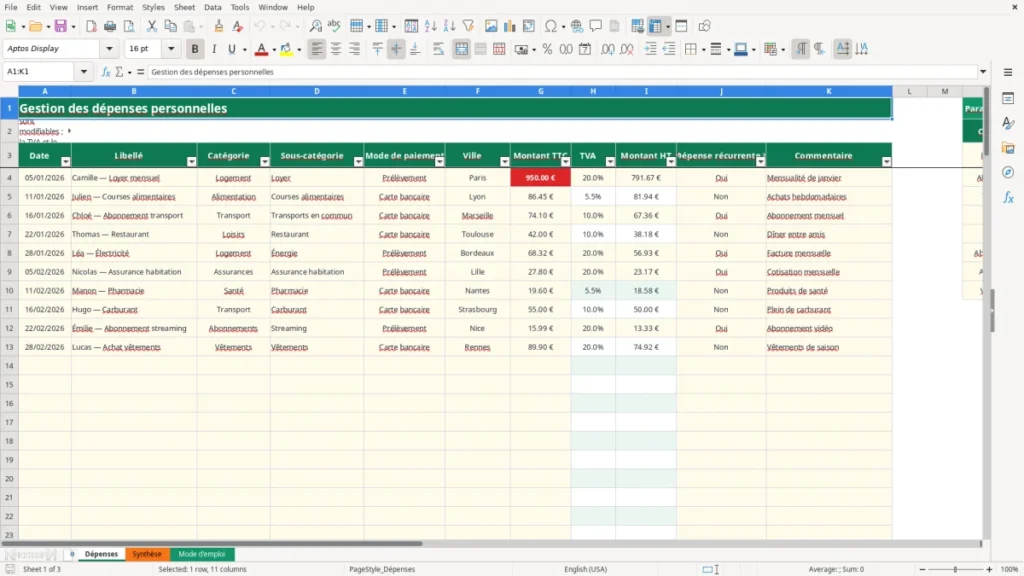
Task: Click the Cut scissors icon
Action: coord(152,26)
